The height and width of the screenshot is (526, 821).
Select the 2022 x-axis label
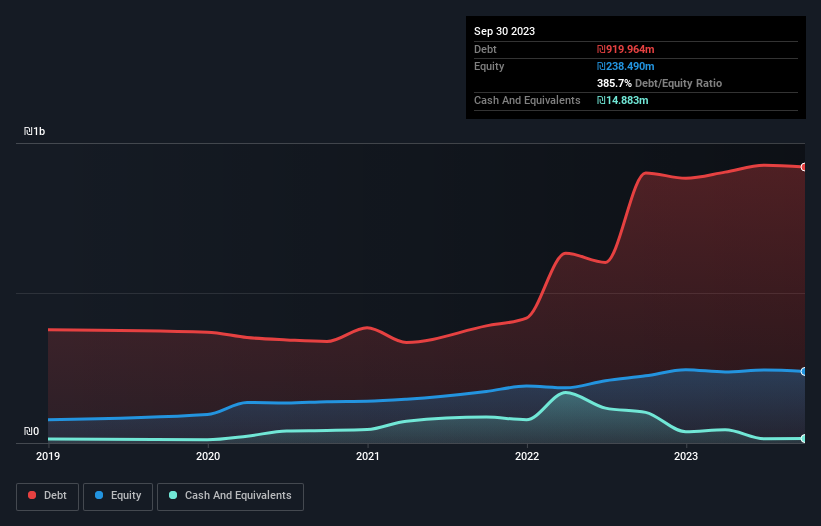click(527, 456)
